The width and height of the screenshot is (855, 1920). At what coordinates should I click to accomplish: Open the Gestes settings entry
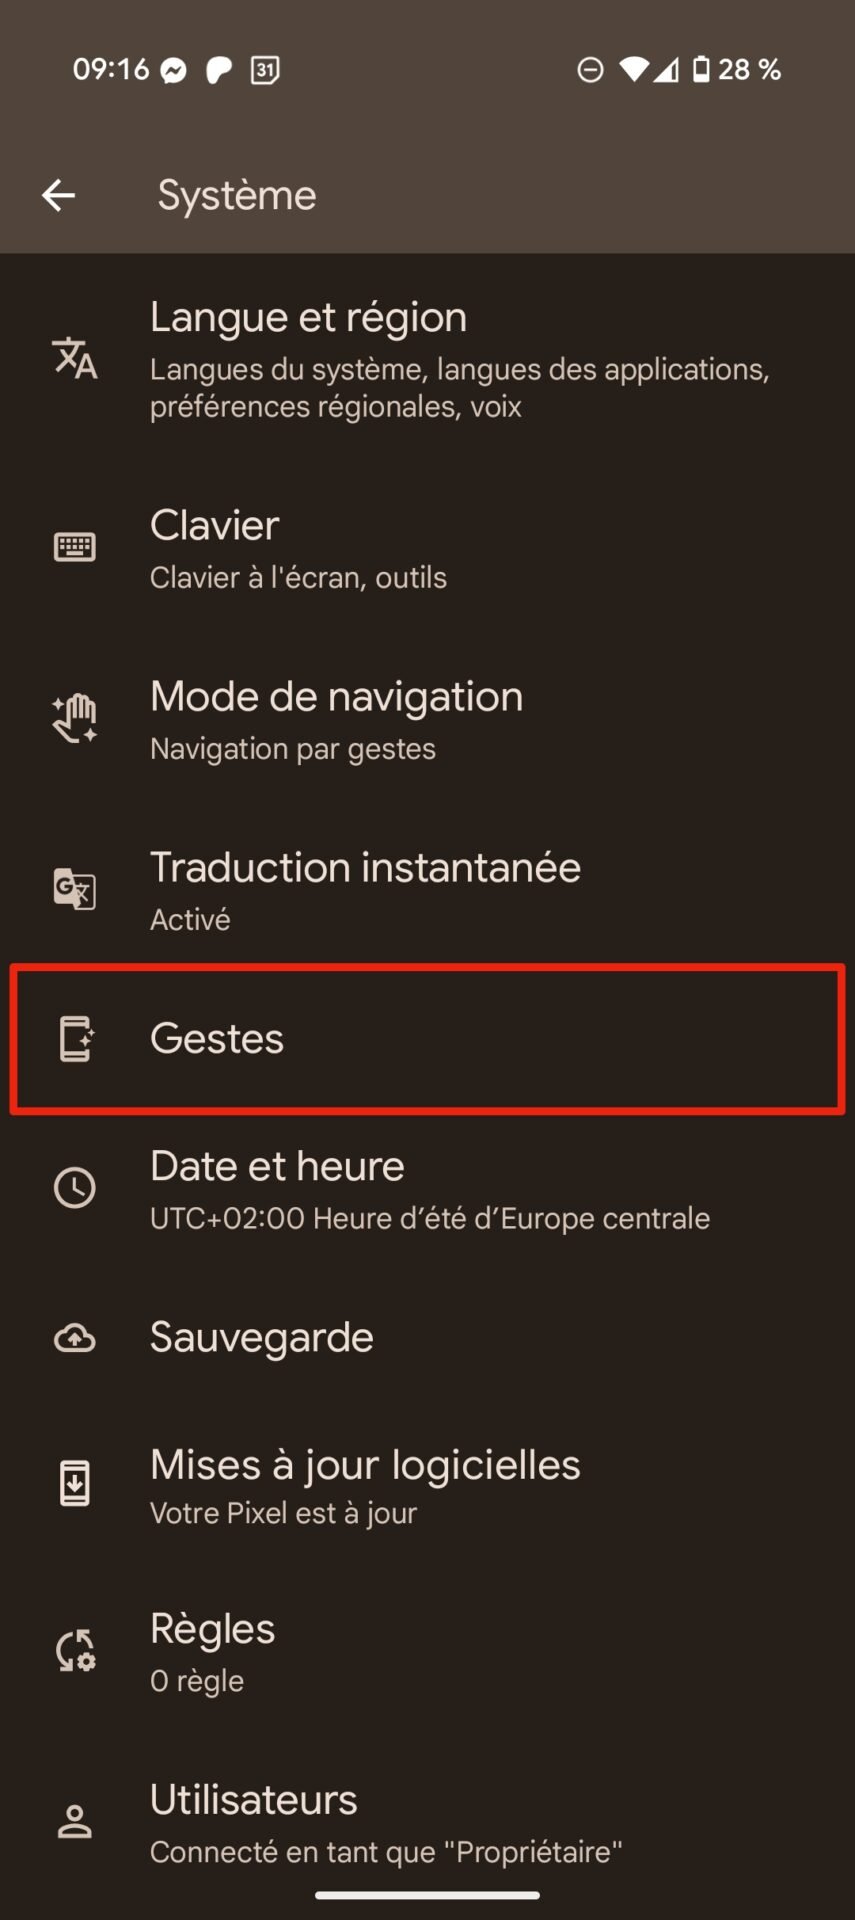click(427, 1039)
